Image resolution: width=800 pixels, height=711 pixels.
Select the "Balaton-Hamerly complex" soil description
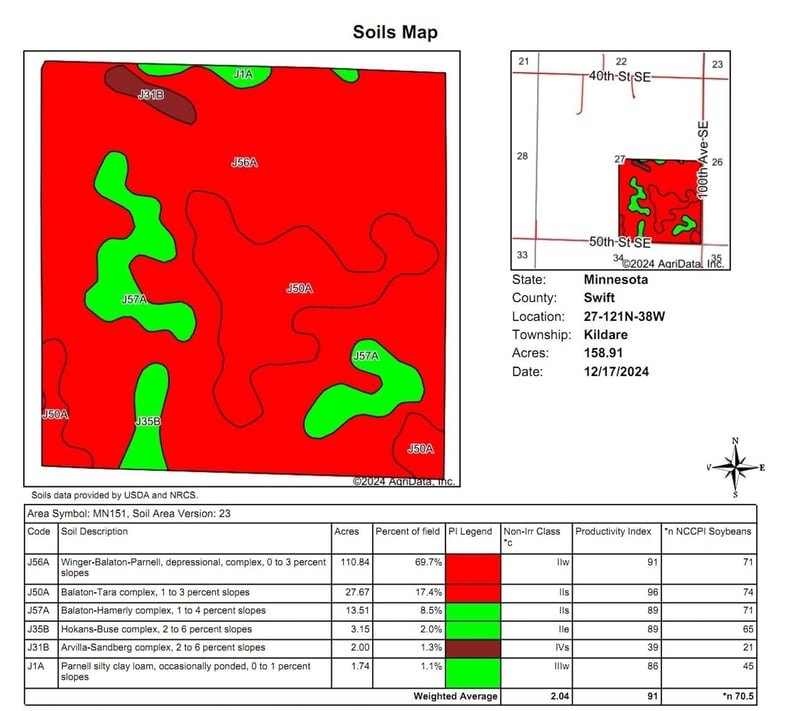[x=163, y=611]
